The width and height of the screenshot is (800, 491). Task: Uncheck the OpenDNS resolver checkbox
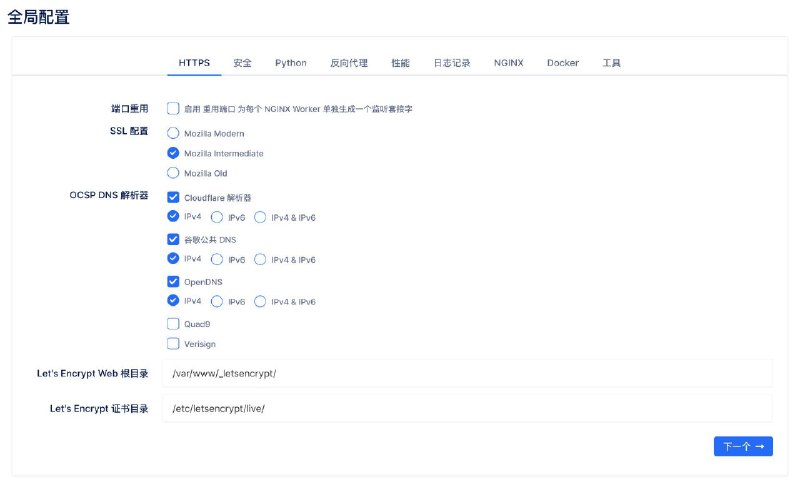click(x=173, y=282)
